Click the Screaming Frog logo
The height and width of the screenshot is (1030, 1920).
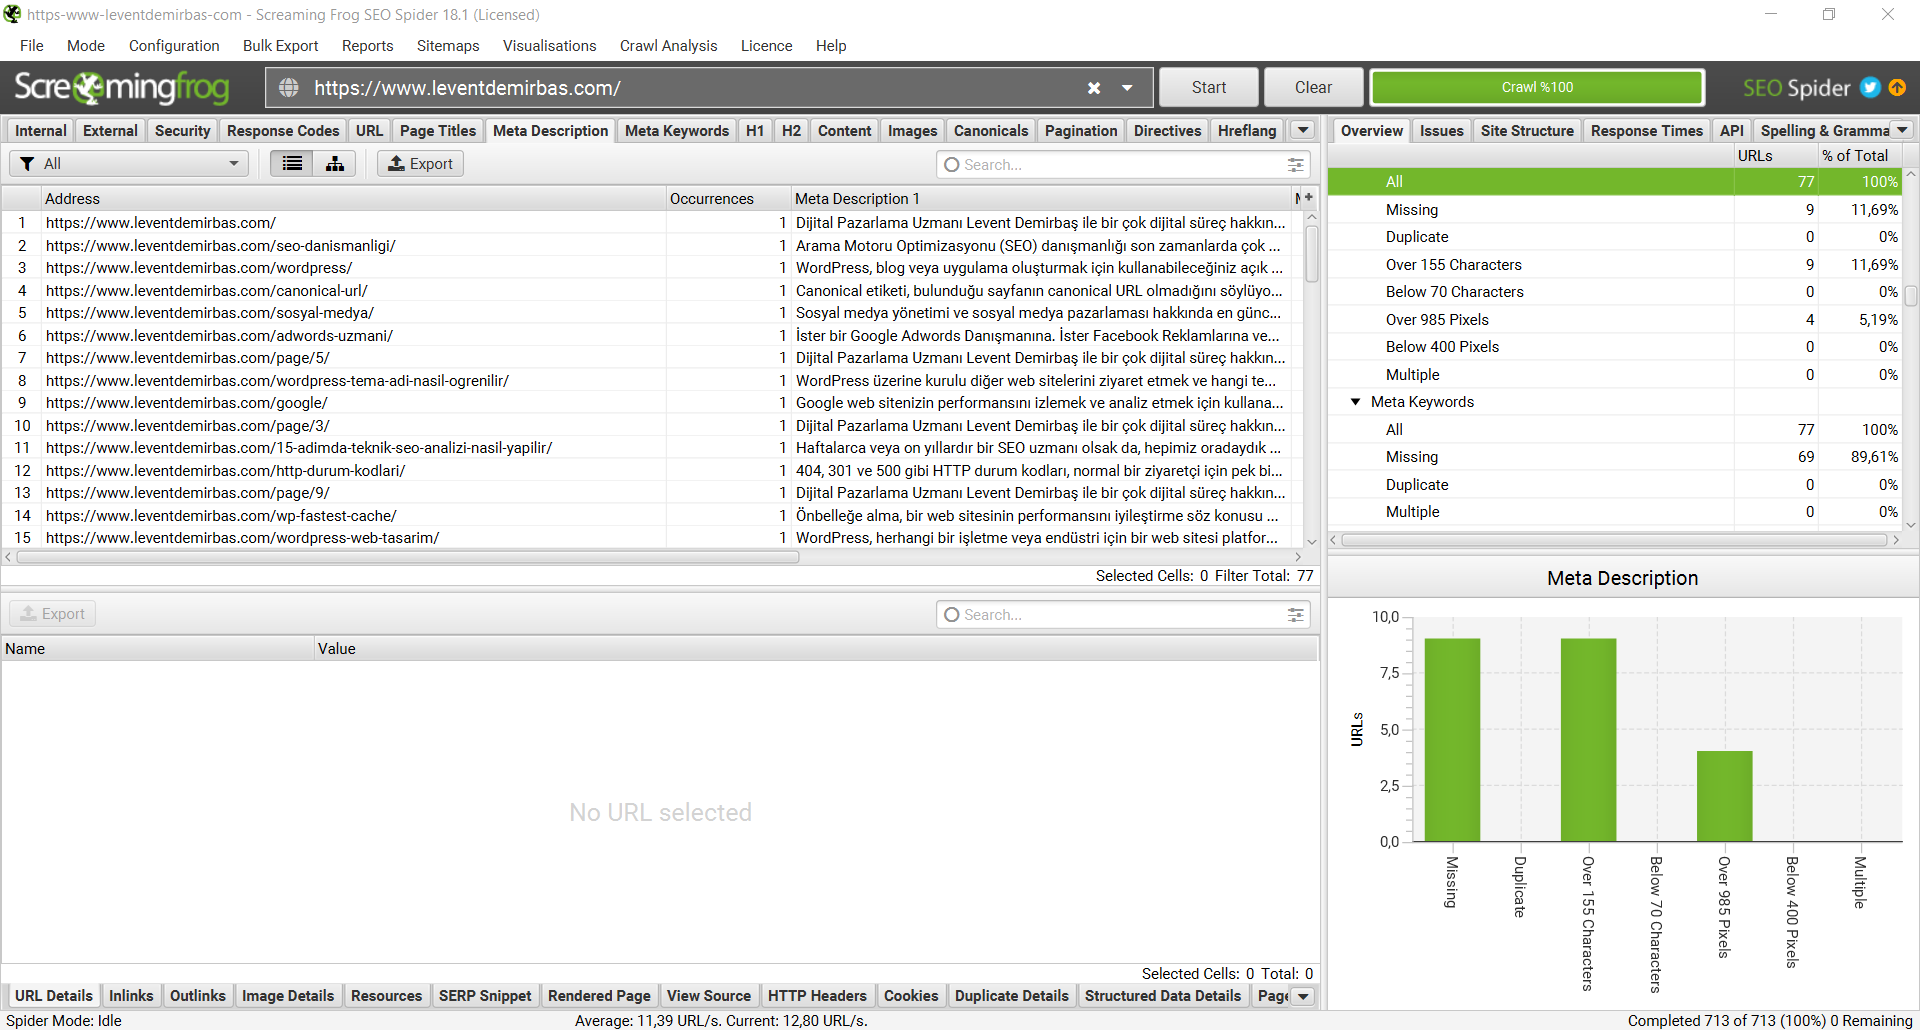pyautogui.click(x=122, y=88)
